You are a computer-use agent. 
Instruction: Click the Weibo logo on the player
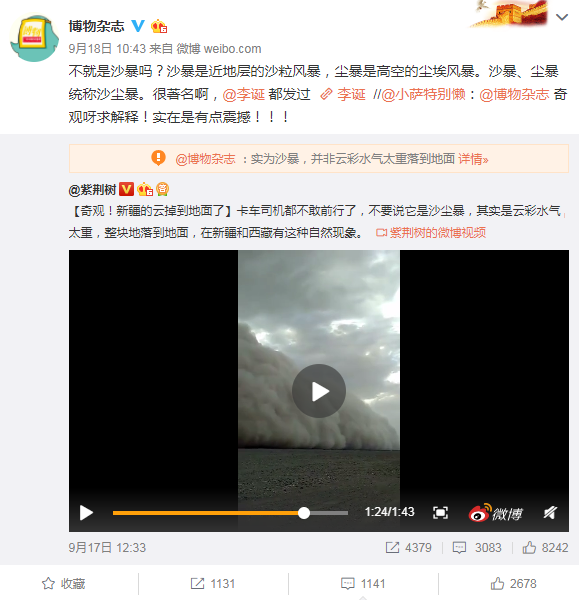[x=496, y=513]
